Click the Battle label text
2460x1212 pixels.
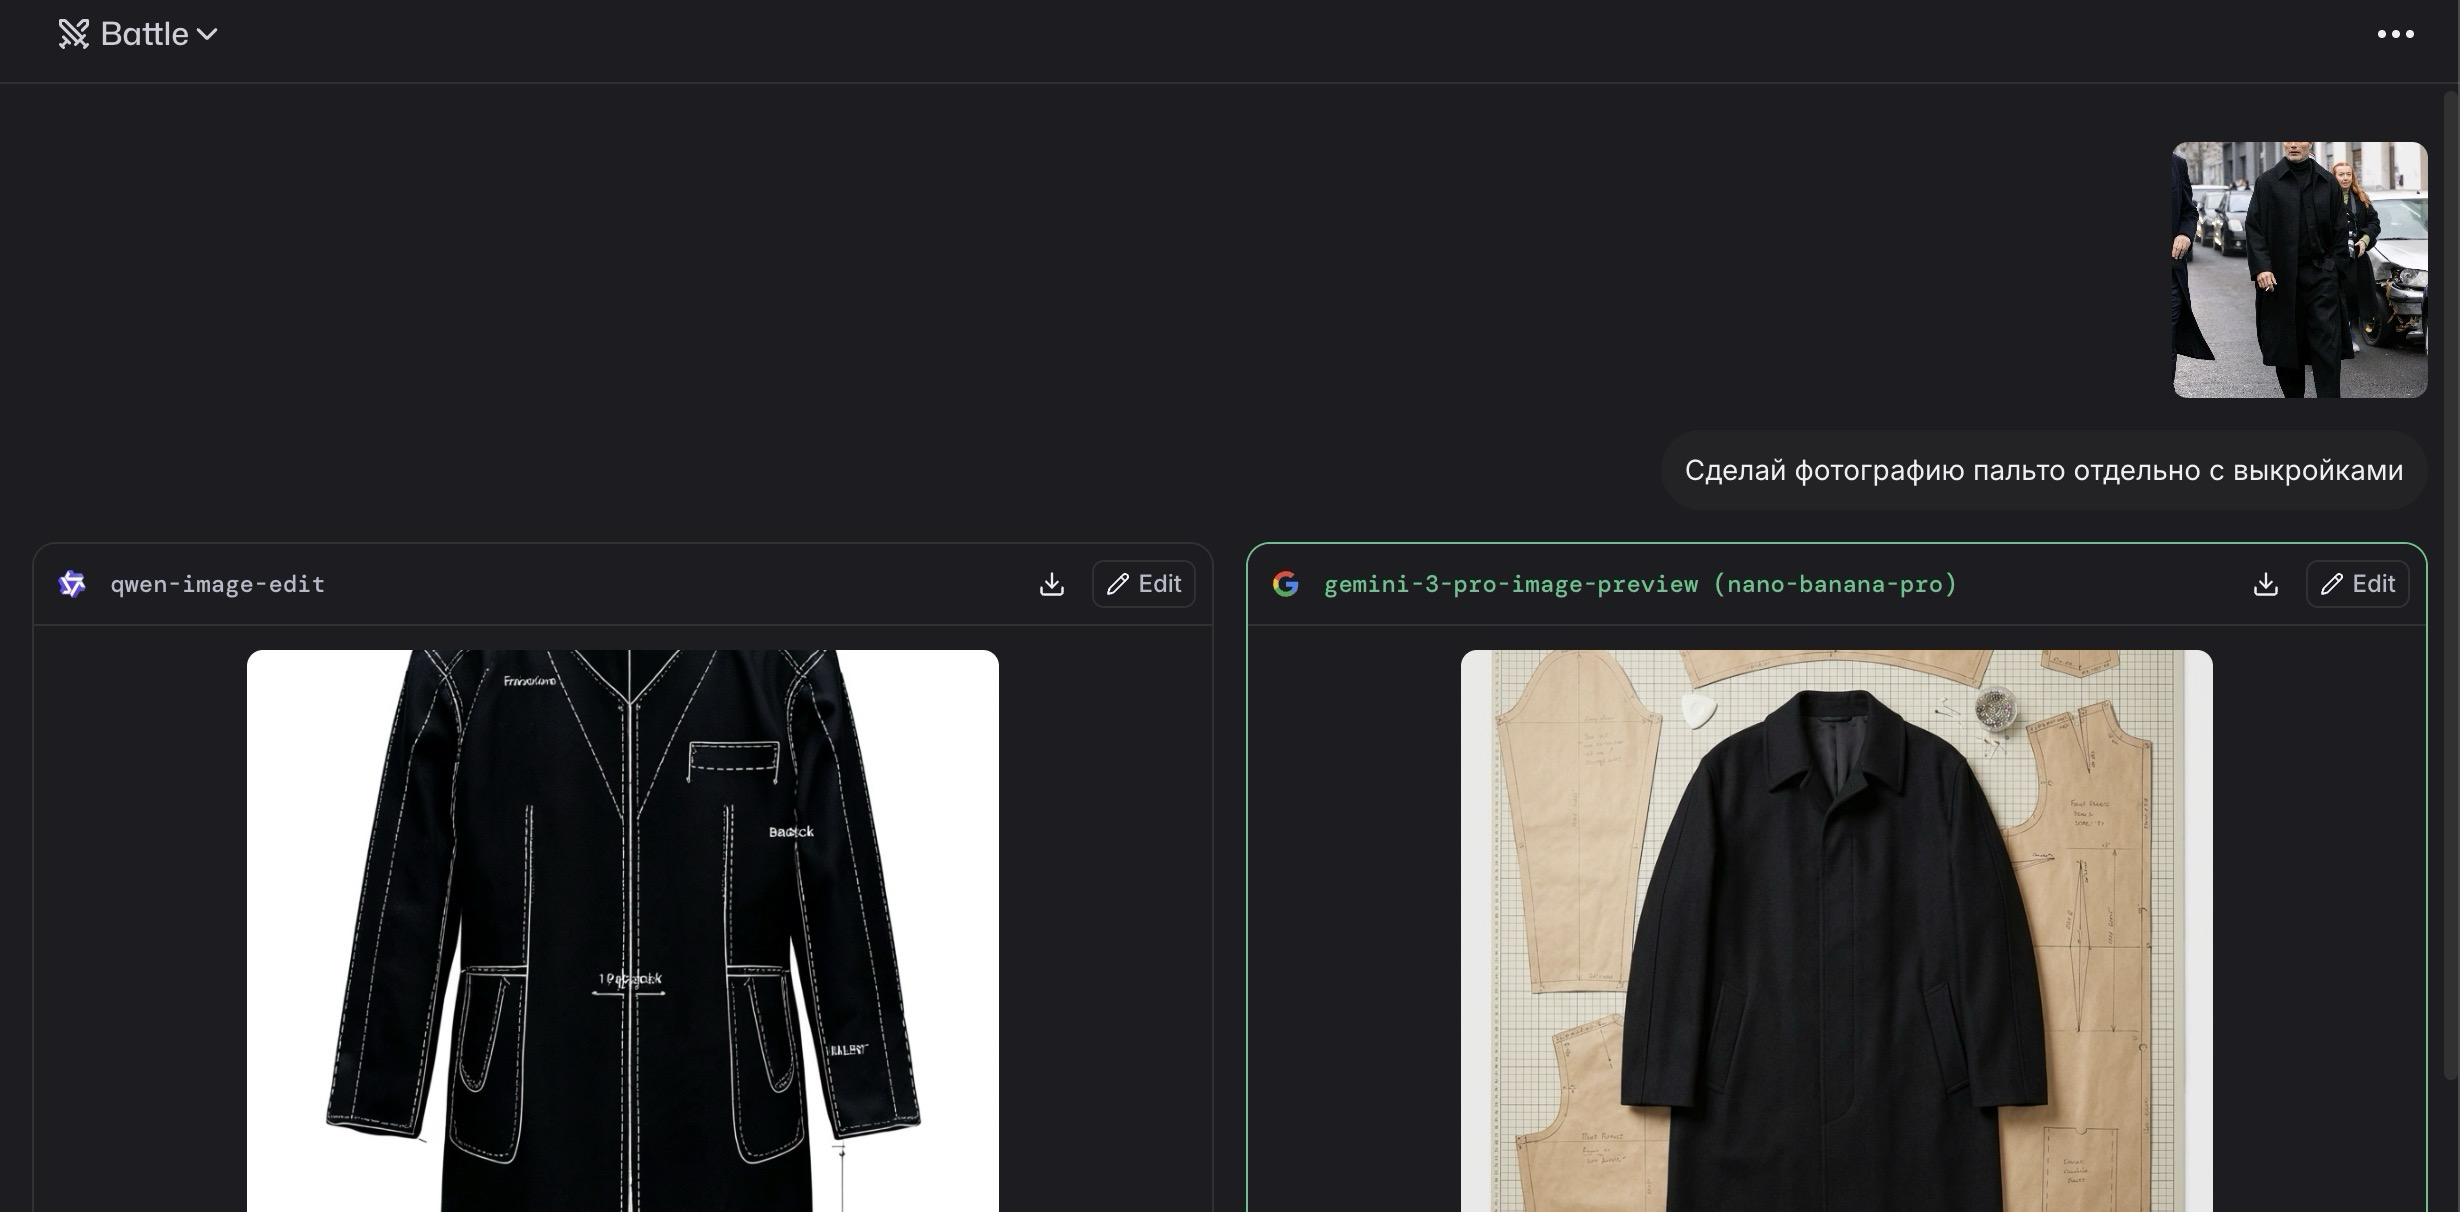click(144, 34)
